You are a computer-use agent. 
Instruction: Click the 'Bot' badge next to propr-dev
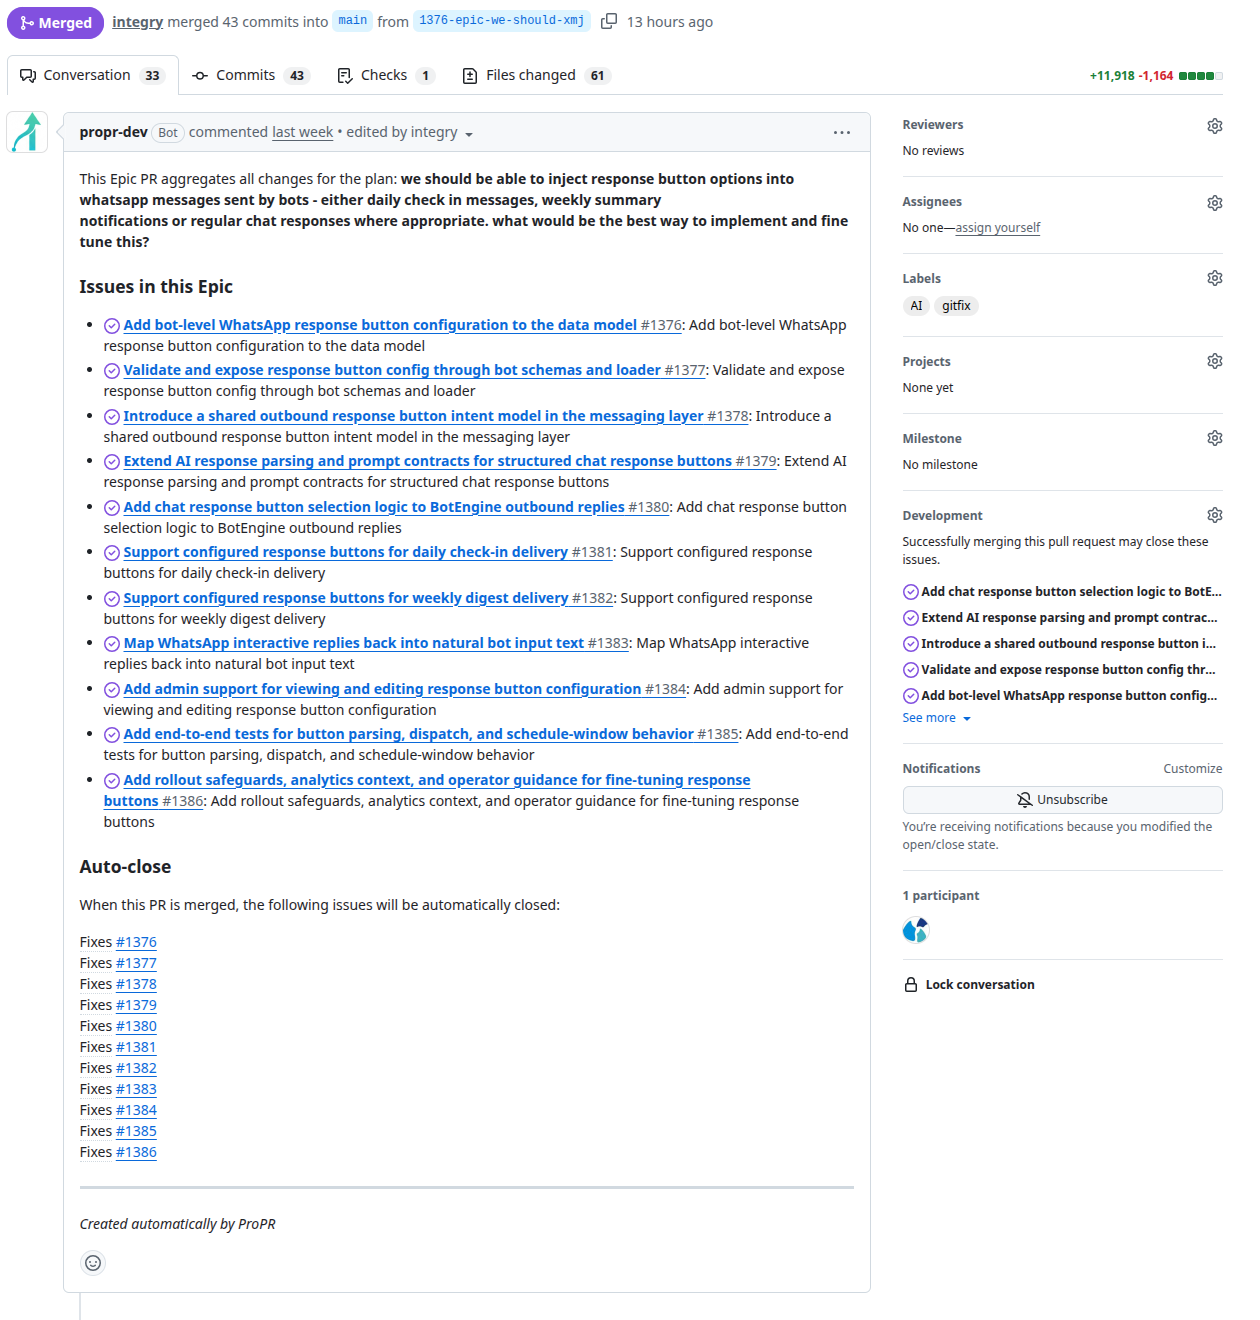pyautogui.click(x=168, y=133)
